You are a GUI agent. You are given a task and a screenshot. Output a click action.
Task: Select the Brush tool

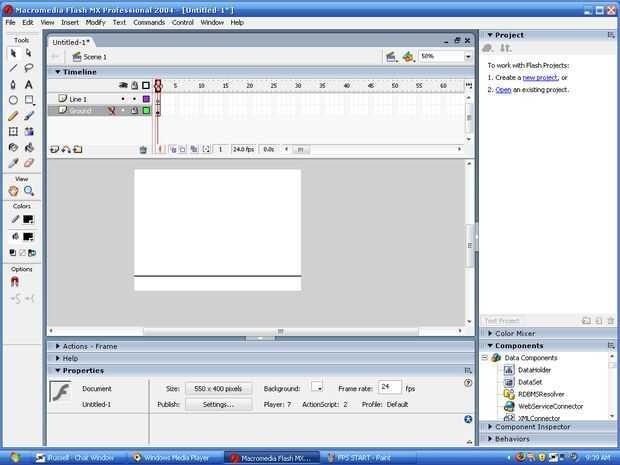click(28, 116)
